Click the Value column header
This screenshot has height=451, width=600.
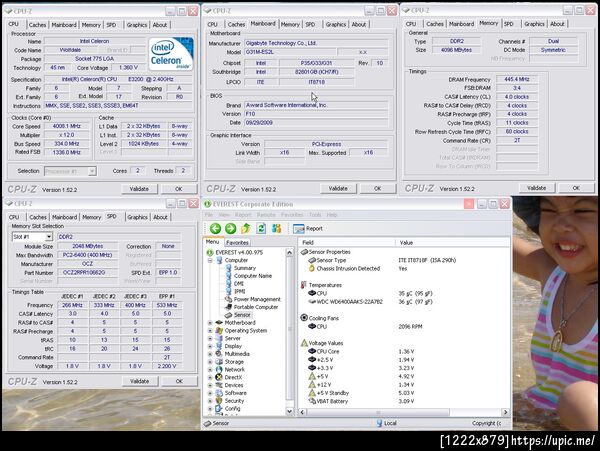(453, 243)
